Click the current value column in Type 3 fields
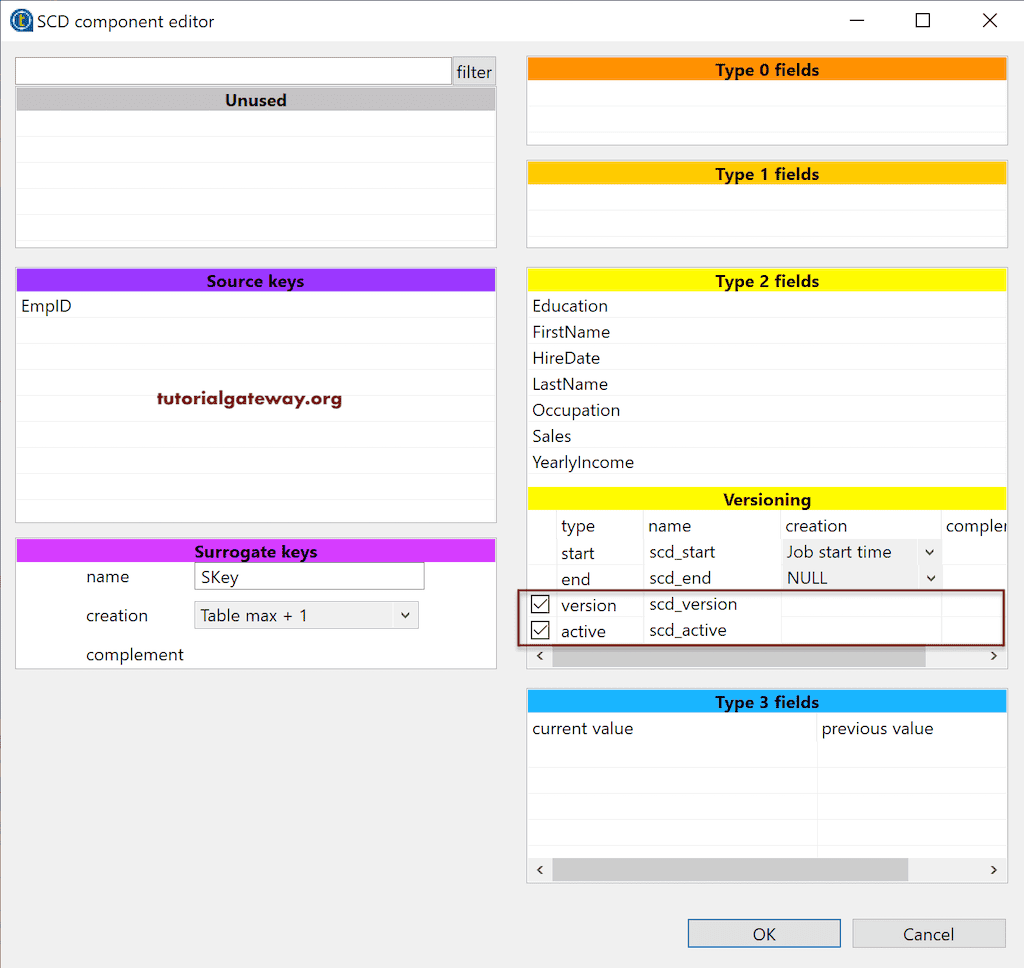1024x968 pixels. tap(583, 728)
